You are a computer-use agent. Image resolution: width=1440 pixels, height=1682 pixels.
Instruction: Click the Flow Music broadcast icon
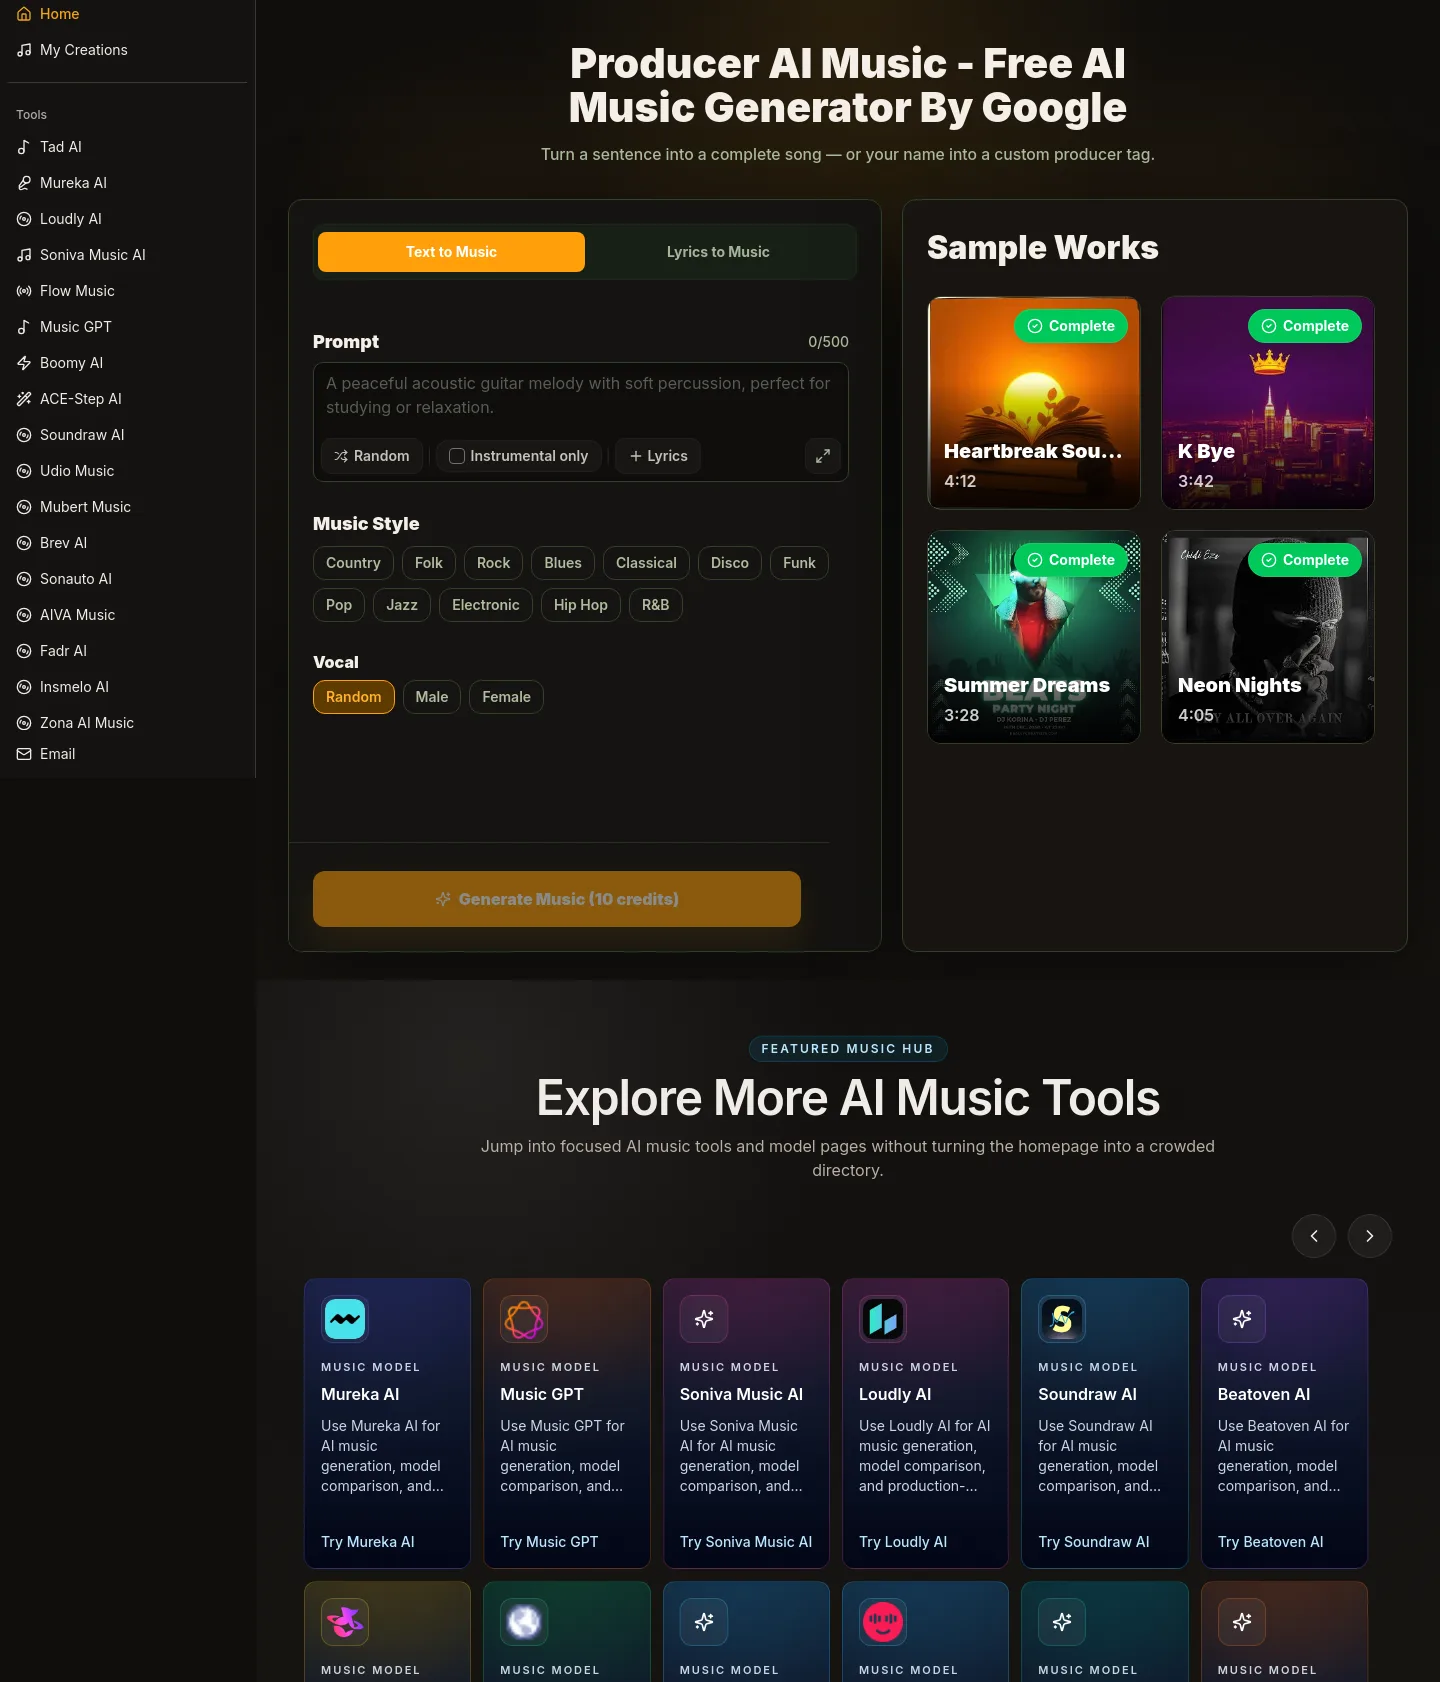(24, 291)
